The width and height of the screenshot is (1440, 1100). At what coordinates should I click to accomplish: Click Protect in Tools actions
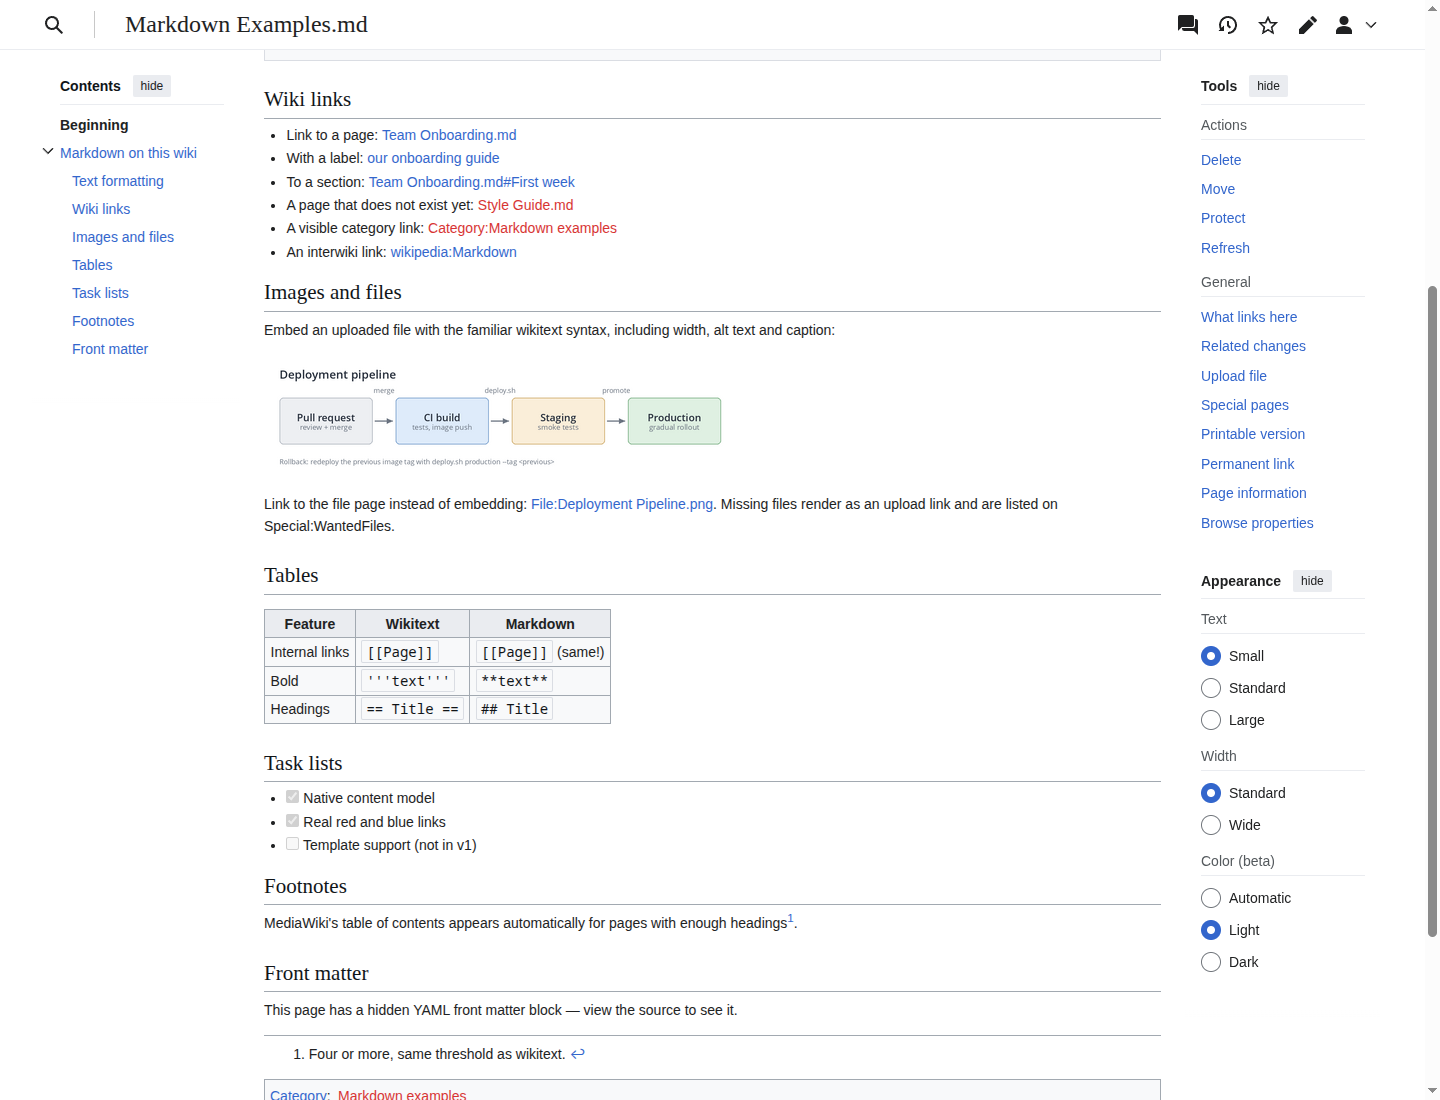coord(1223,218)
